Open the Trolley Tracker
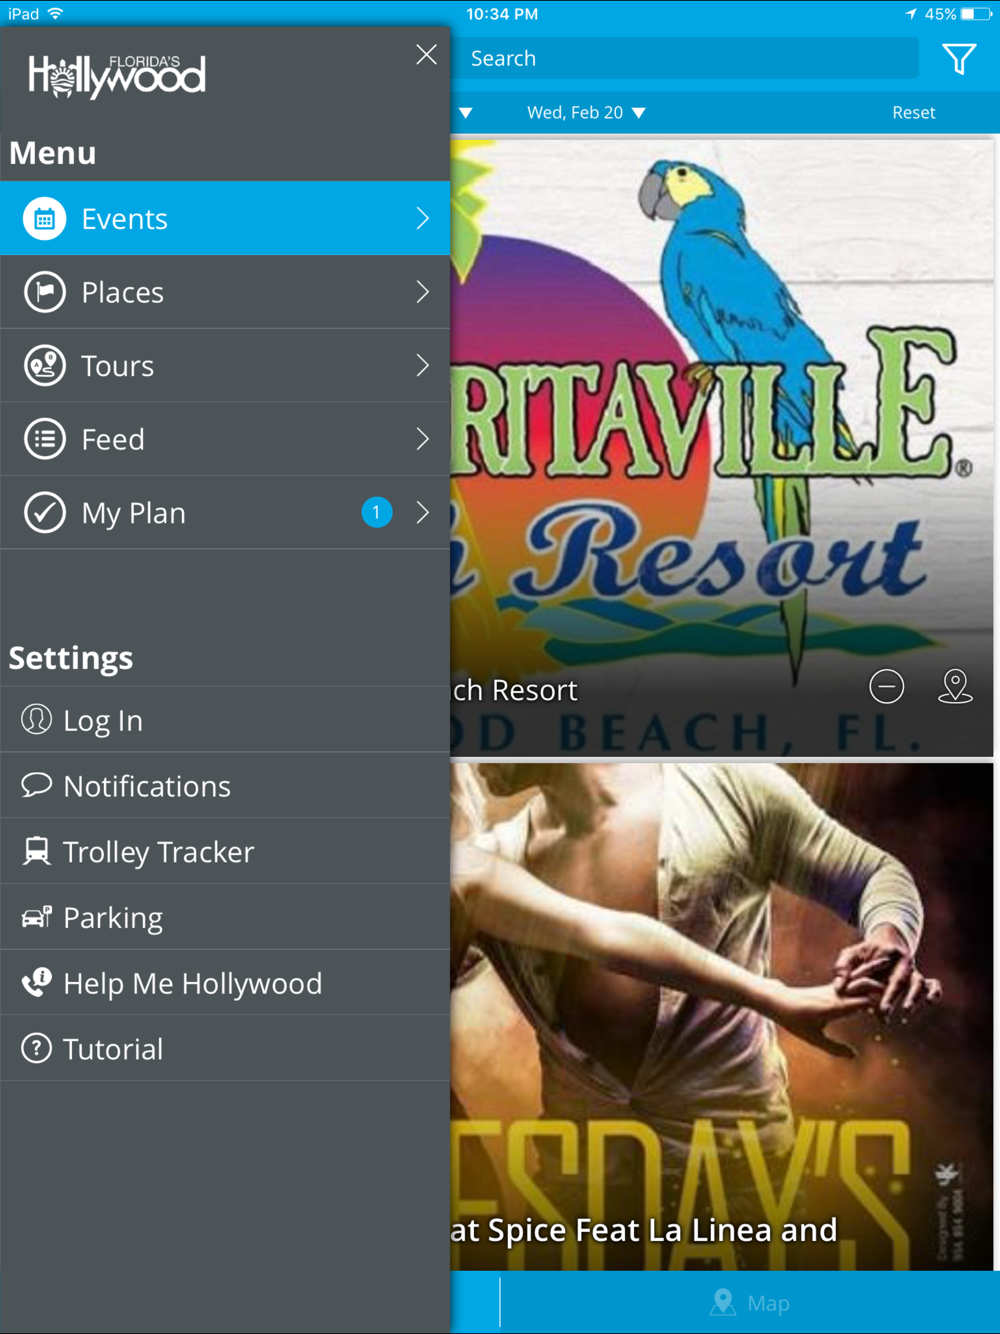This screenshot has height=1334, width=1000. pos(225,851)
